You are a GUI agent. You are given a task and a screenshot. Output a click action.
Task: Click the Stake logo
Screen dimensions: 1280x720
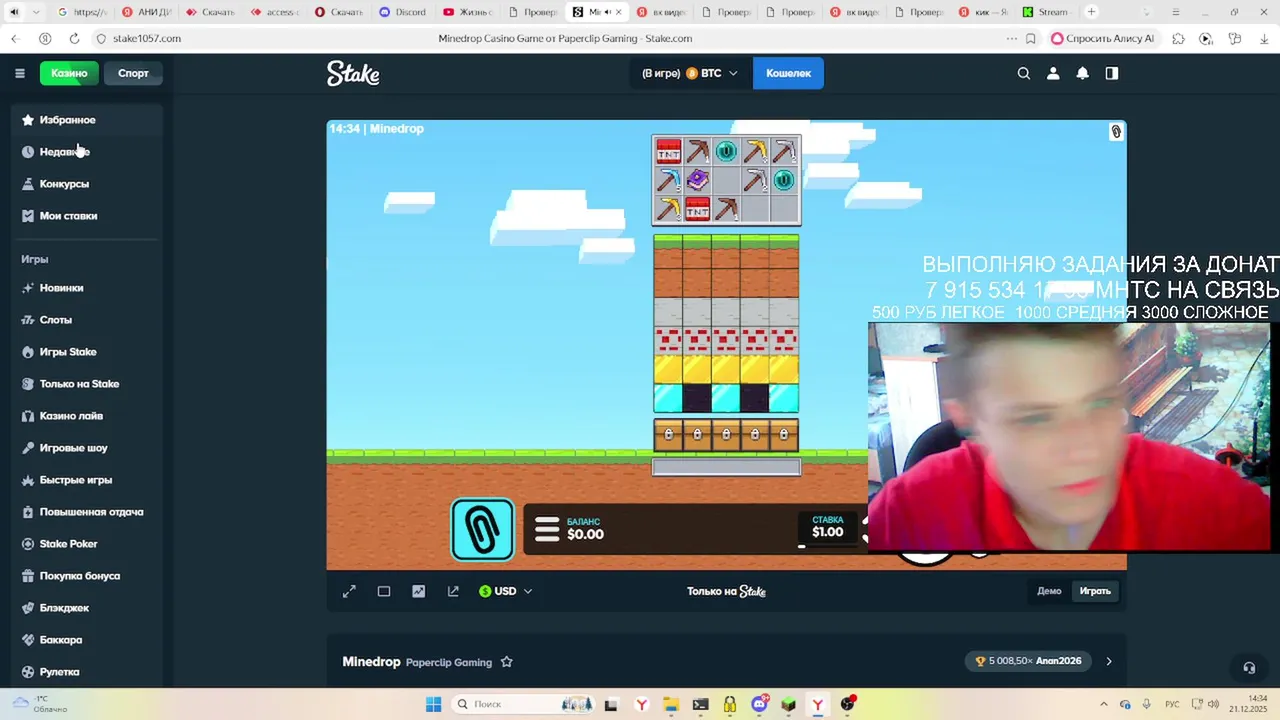click(353, 73)
